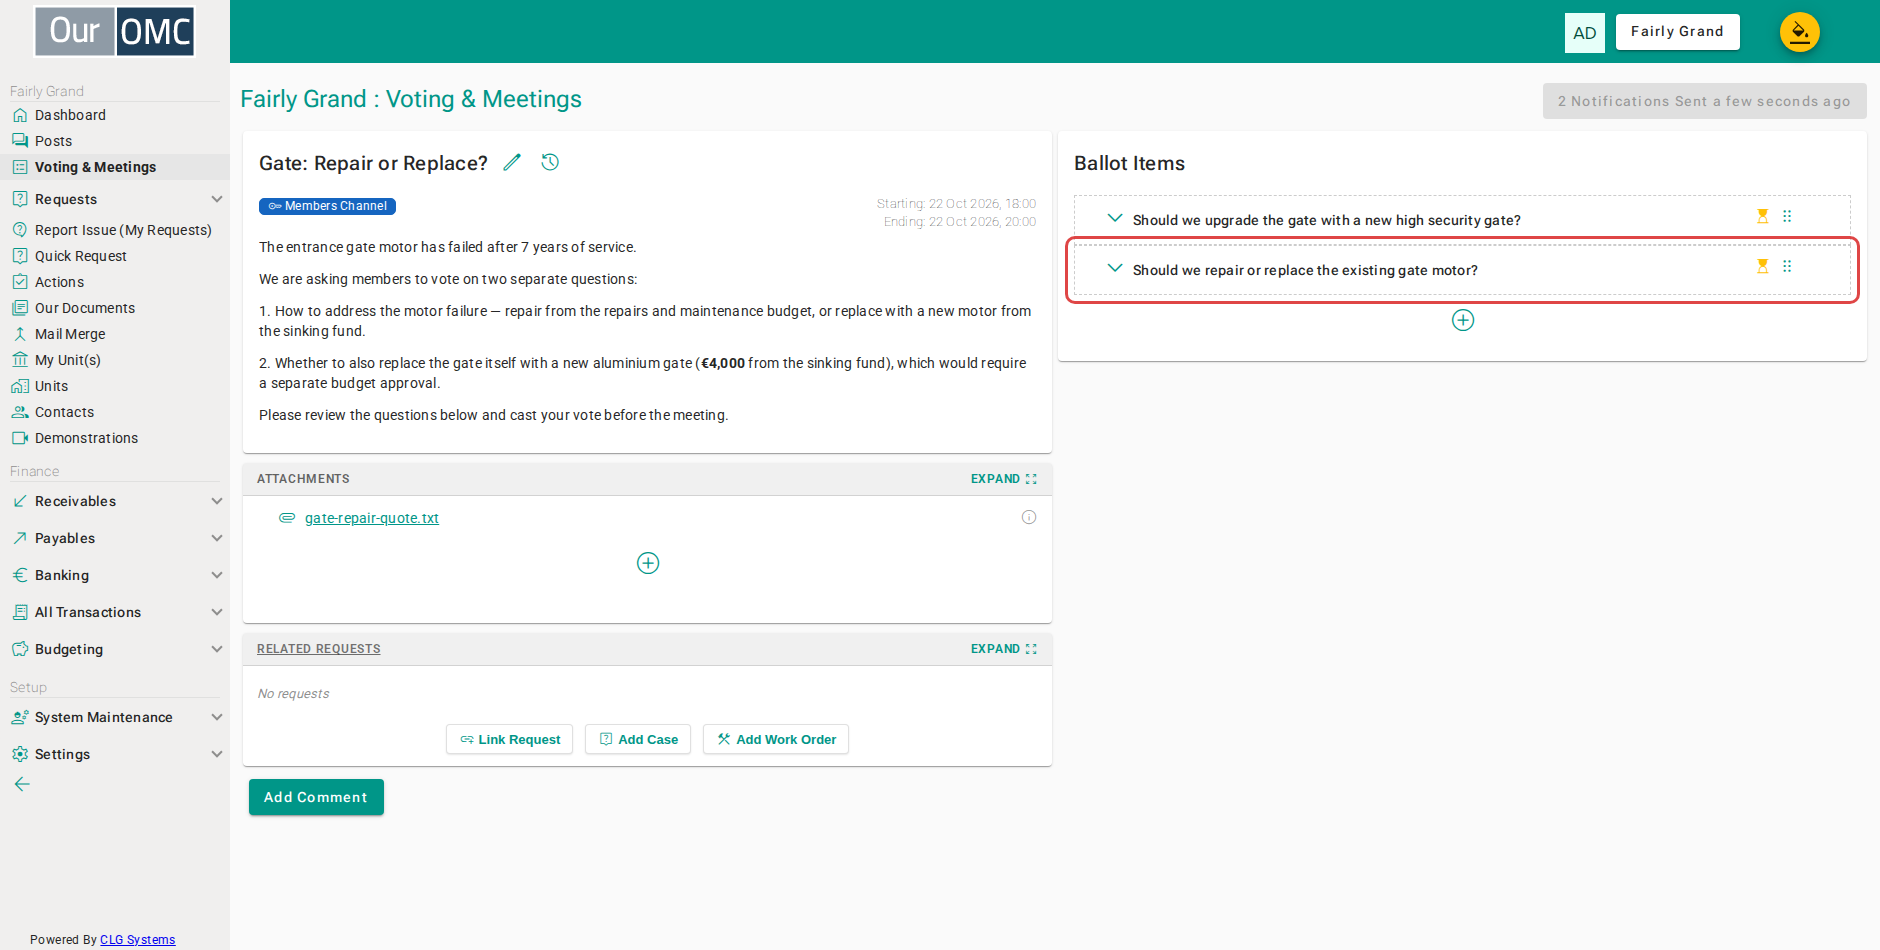Image resolution: width=1880 pixels, height=950 pixels.
Task: Expand the Payables finance menu
Action: tap(217, 538)
